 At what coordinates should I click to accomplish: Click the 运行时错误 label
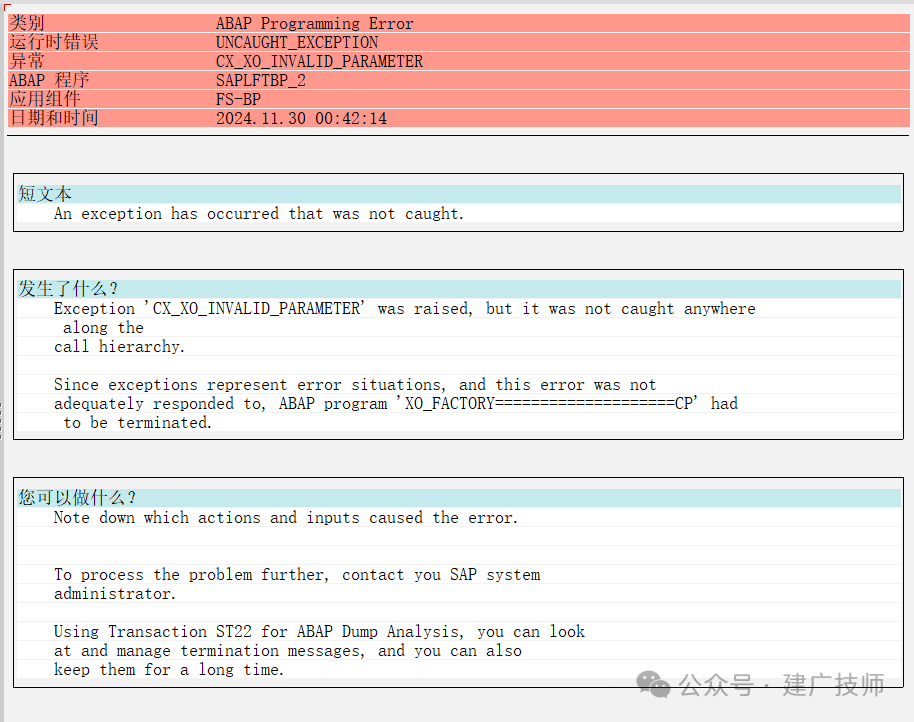(x=54, y=42)
